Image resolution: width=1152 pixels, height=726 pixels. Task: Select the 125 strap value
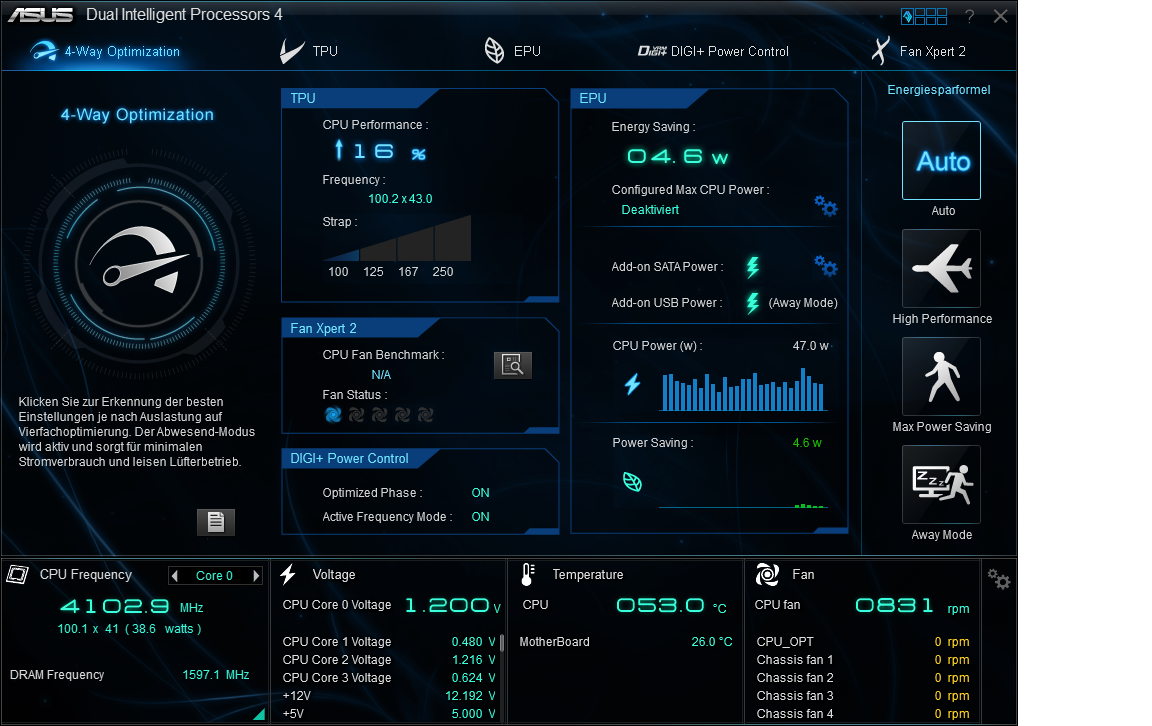[x=373, y=272]
